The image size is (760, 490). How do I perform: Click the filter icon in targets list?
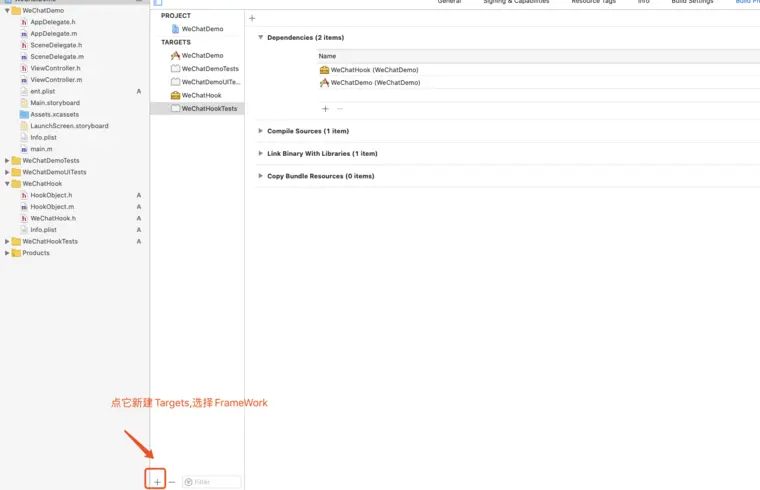point(189,482)
